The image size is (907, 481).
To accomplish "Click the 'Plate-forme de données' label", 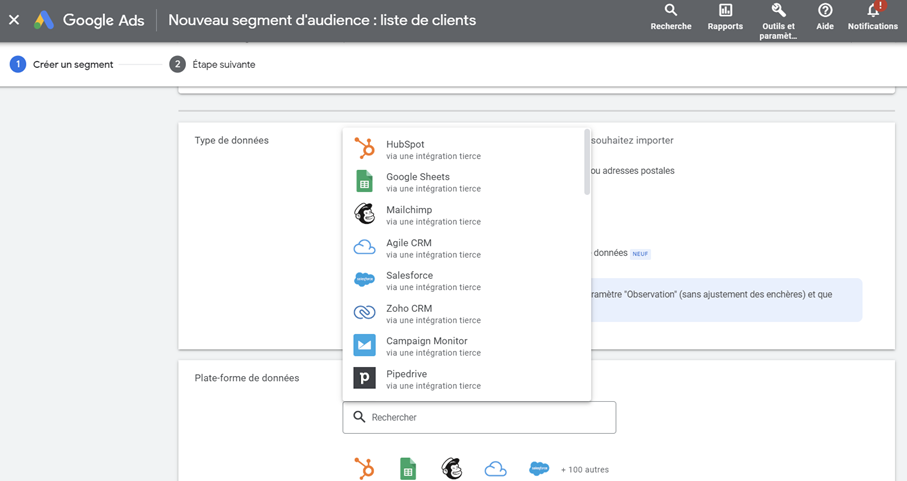I will point(247,378).
